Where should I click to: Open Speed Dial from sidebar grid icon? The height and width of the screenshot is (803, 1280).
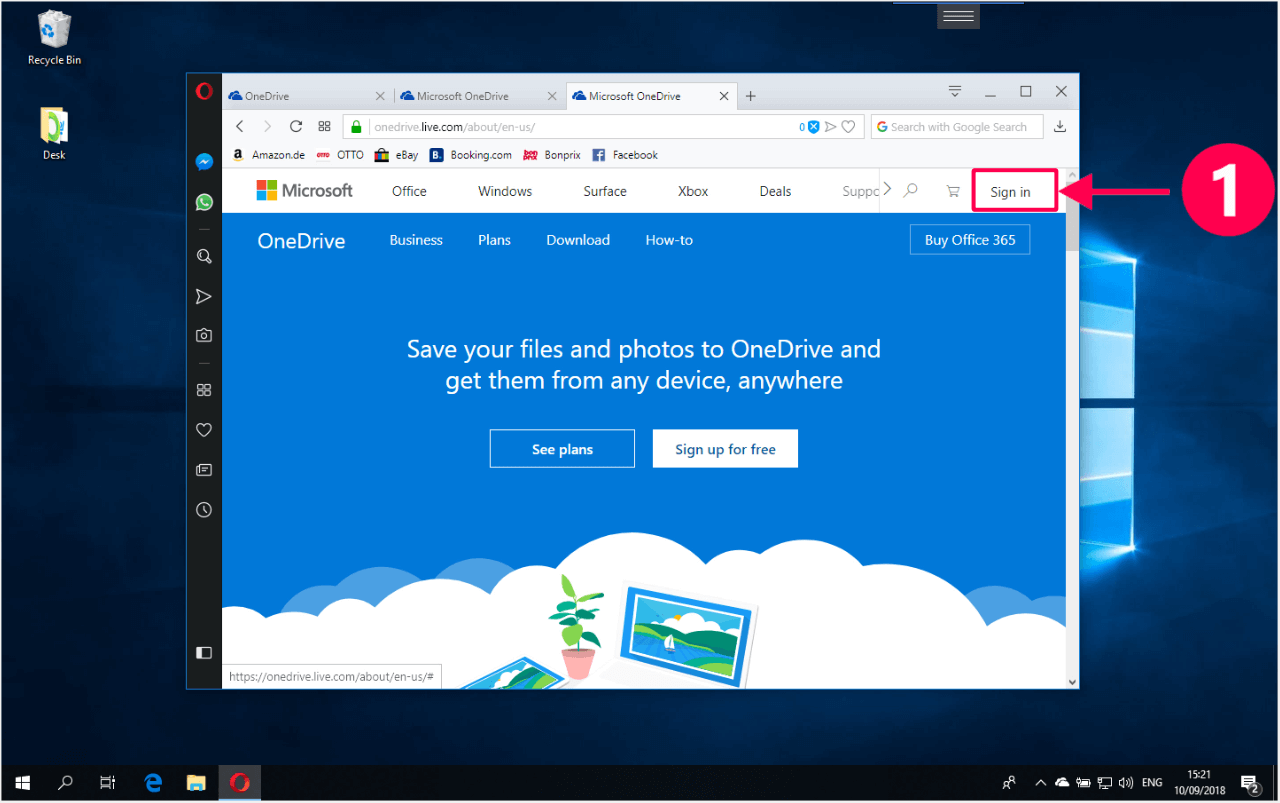pyautogui.click(x=204, y=390)
